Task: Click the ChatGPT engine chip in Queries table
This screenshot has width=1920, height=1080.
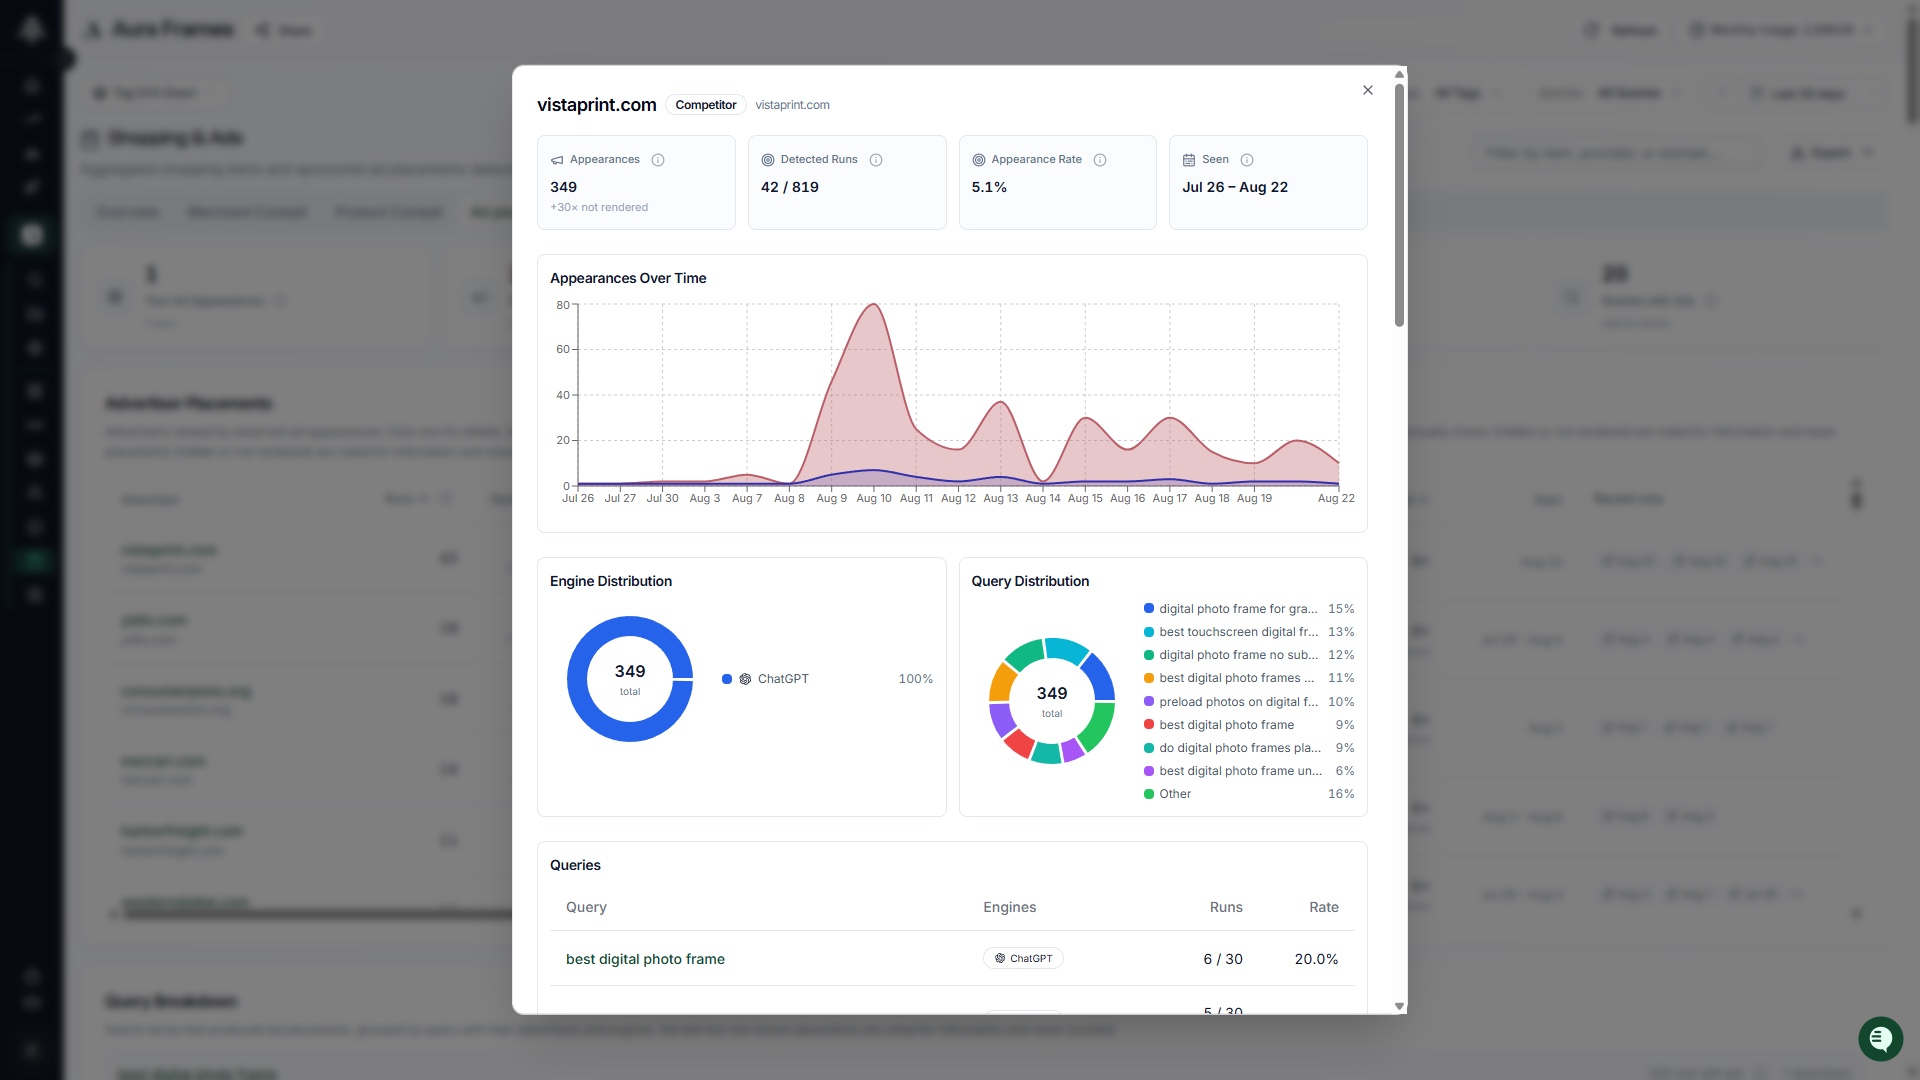Action: (1023, 958)
